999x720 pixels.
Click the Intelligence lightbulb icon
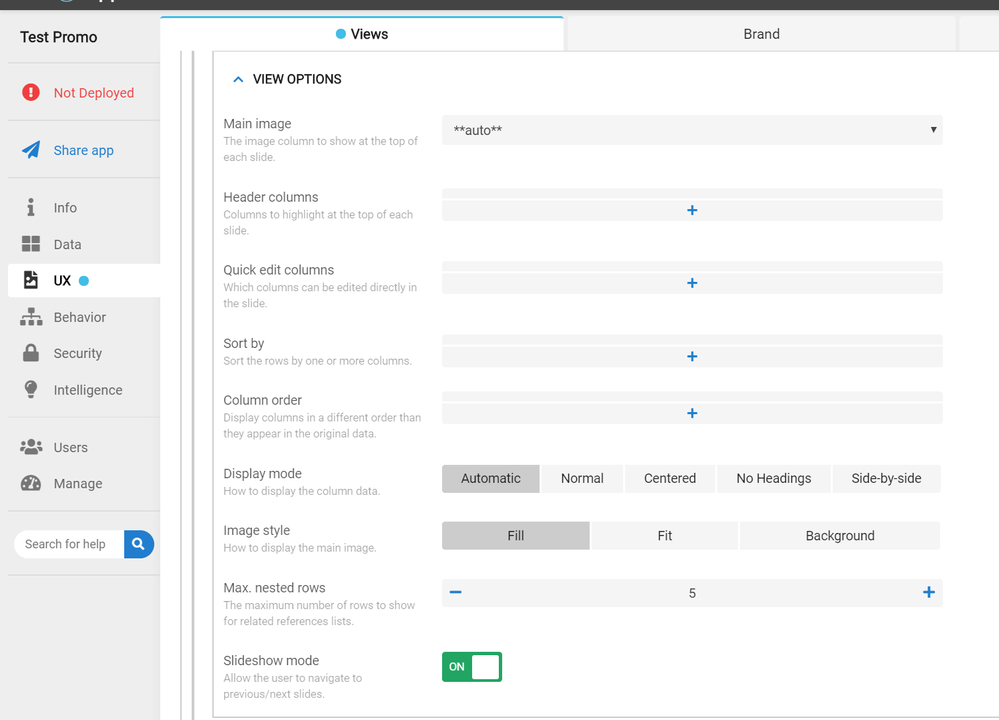(31, 389)
